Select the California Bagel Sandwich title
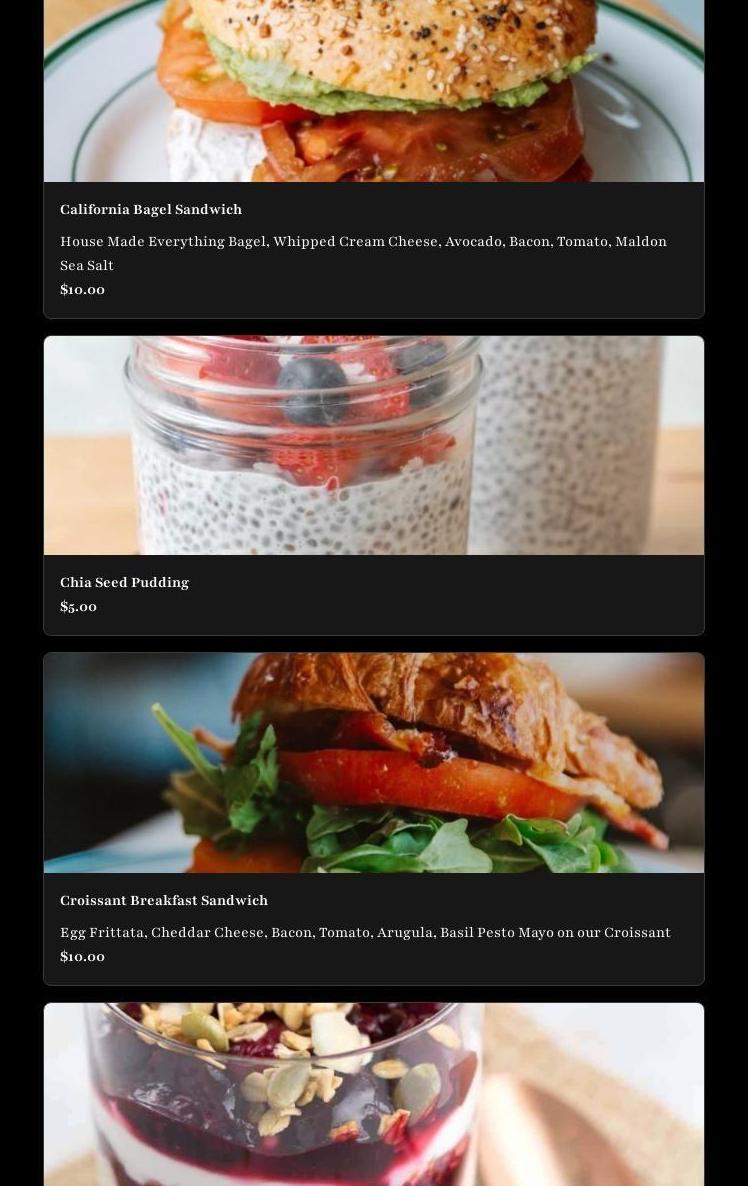 point(151,210)
